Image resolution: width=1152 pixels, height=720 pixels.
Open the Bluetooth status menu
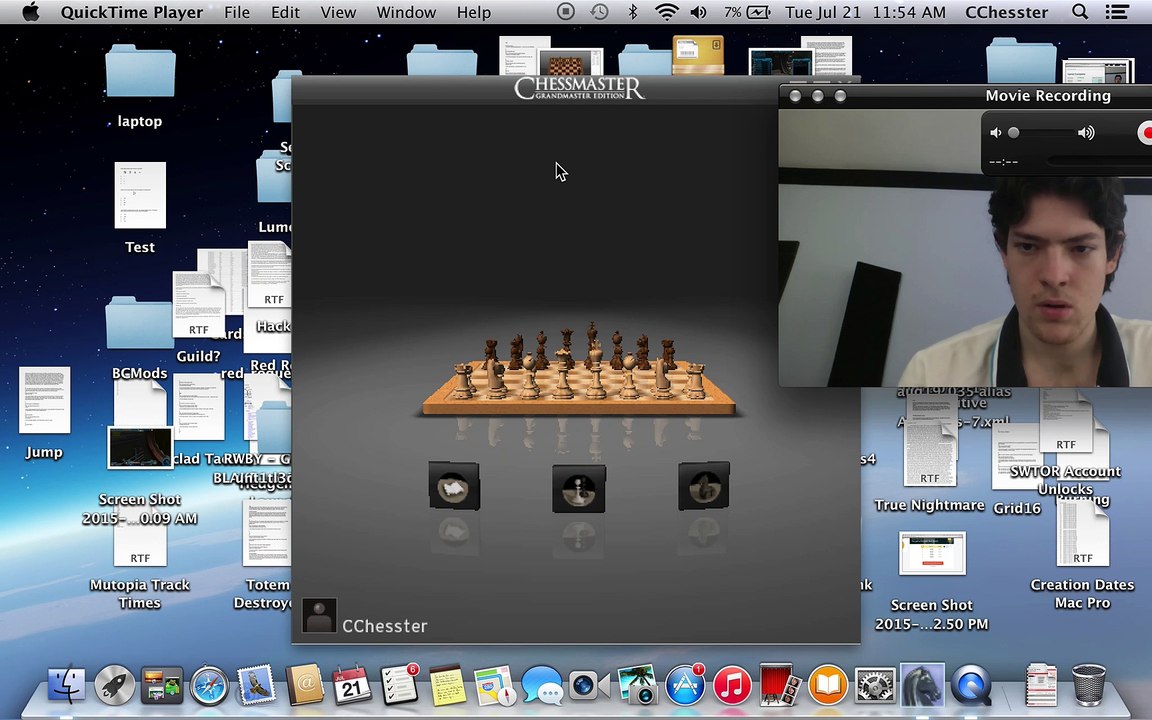[633, 12]
